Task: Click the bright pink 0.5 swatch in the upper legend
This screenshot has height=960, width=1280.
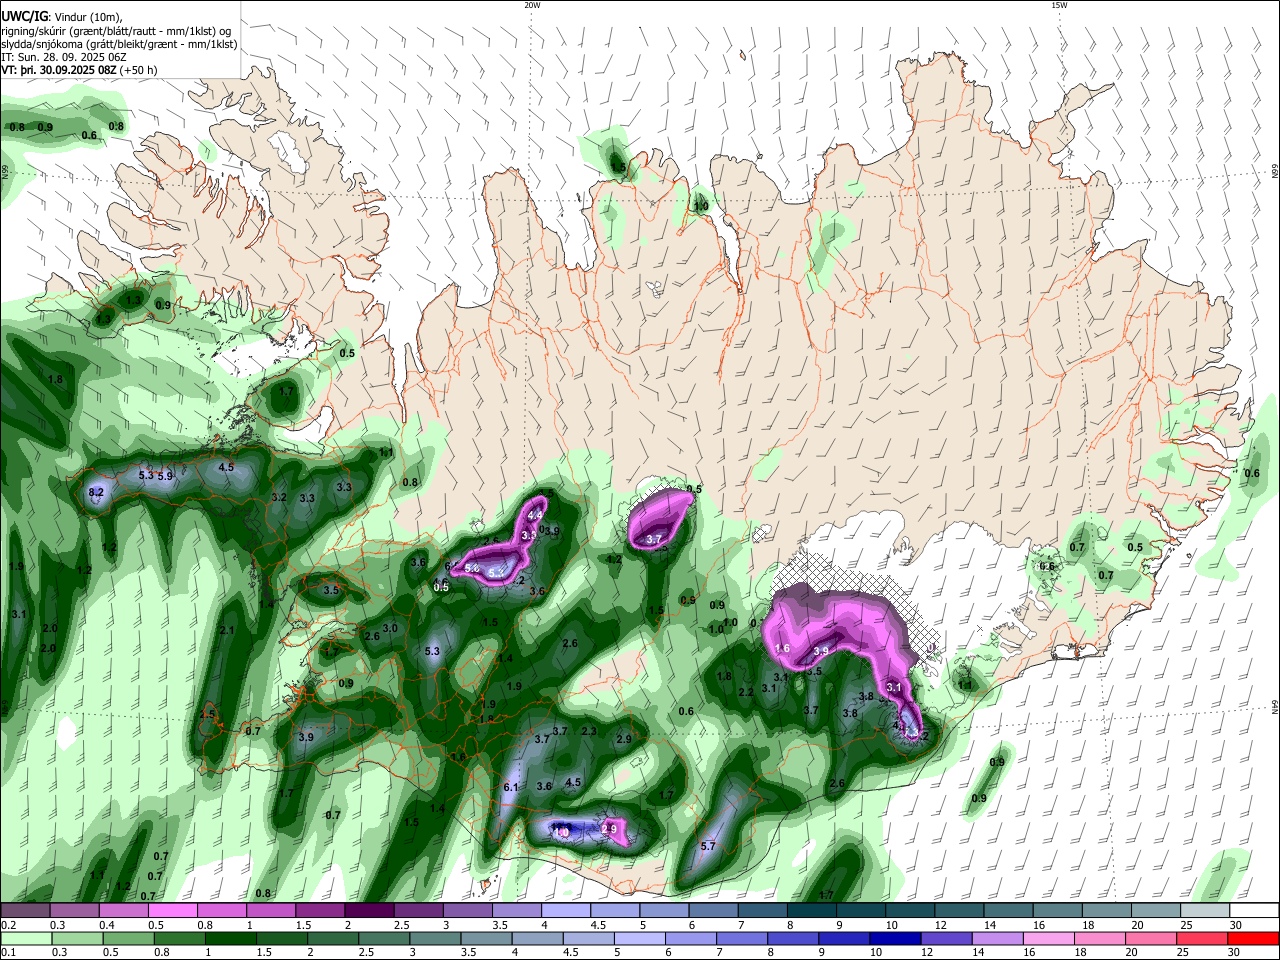Action: click(172, 910)
